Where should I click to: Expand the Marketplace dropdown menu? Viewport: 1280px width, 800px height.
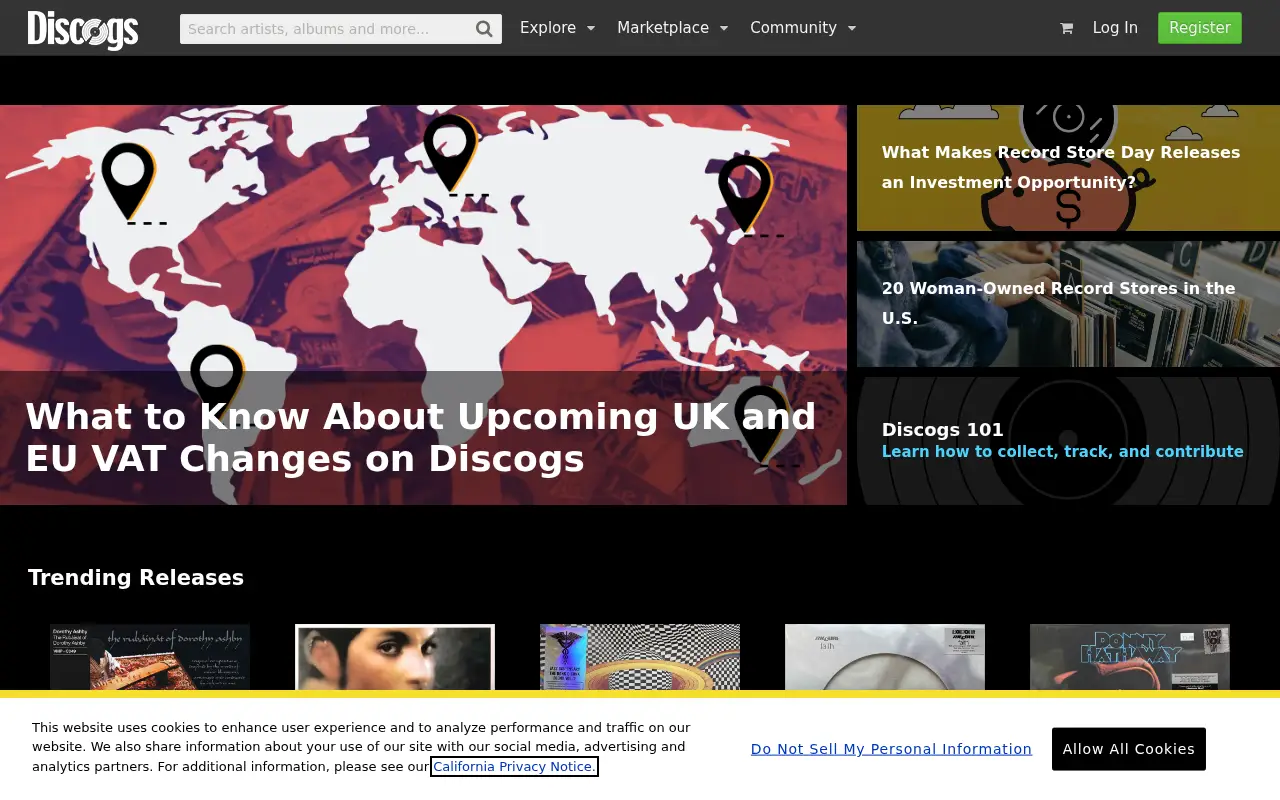tap(672, 28)
